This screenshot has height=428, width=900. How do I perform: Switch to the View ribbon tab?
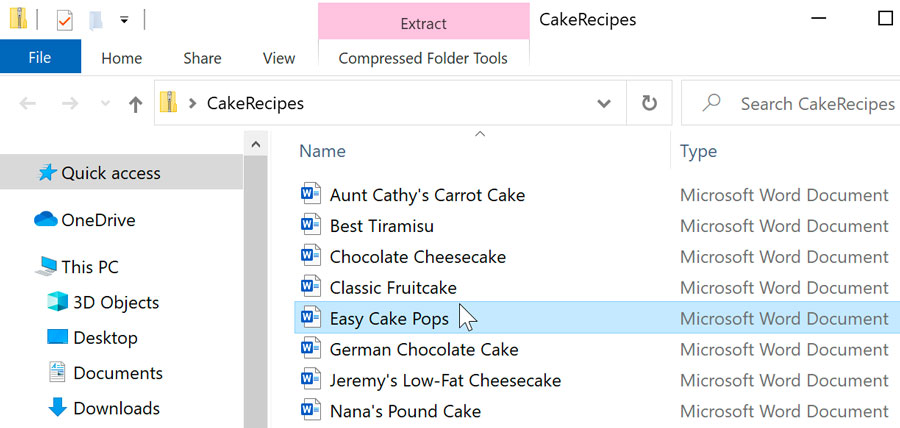click(x=279, y=58)
